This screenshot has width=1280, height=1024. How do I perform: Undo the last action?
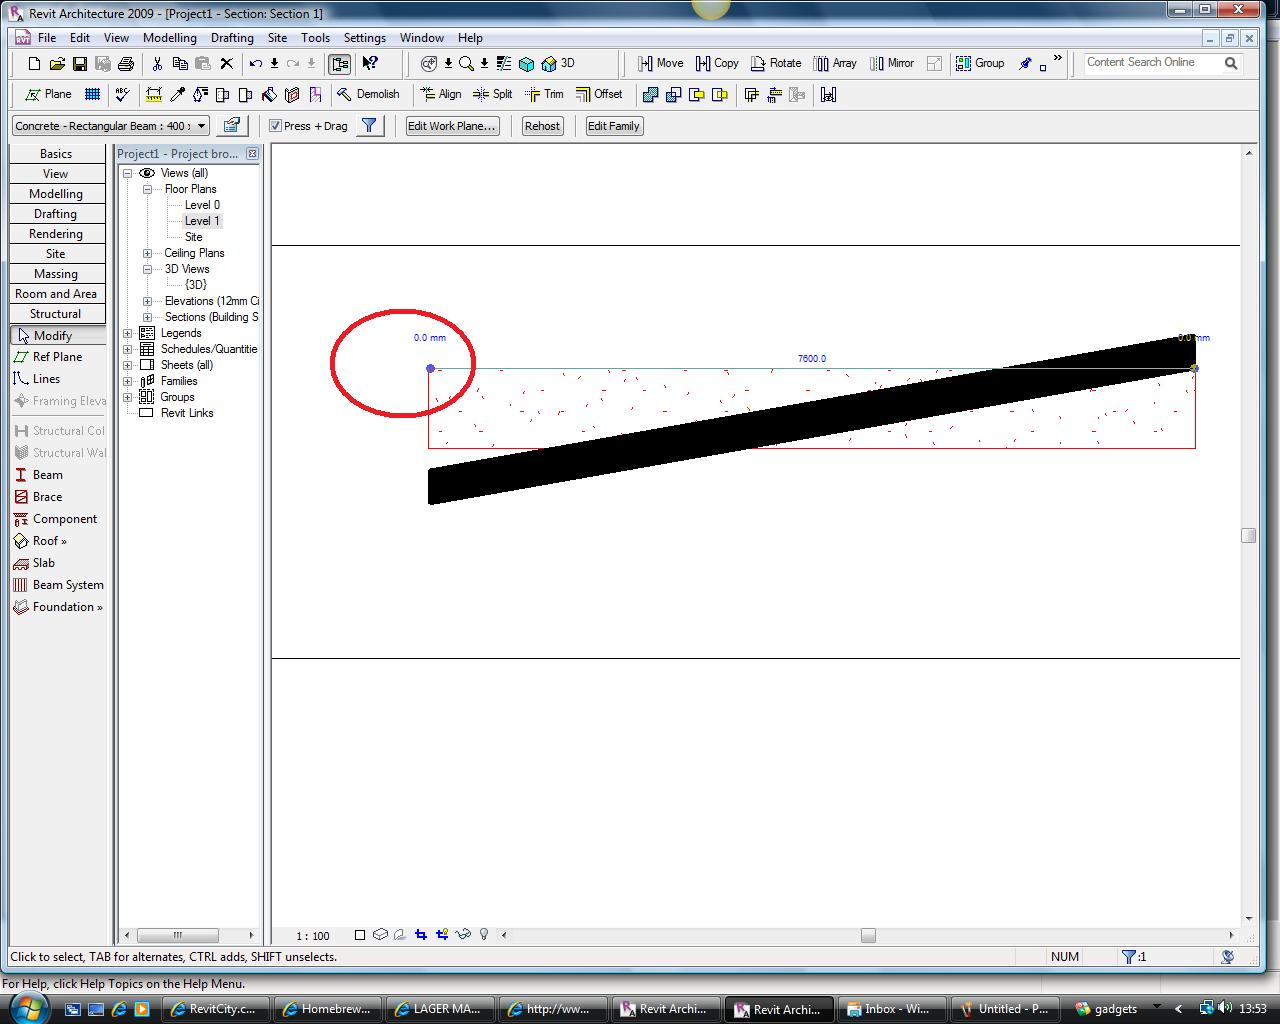pyautogui.click(x=256, y=63)
